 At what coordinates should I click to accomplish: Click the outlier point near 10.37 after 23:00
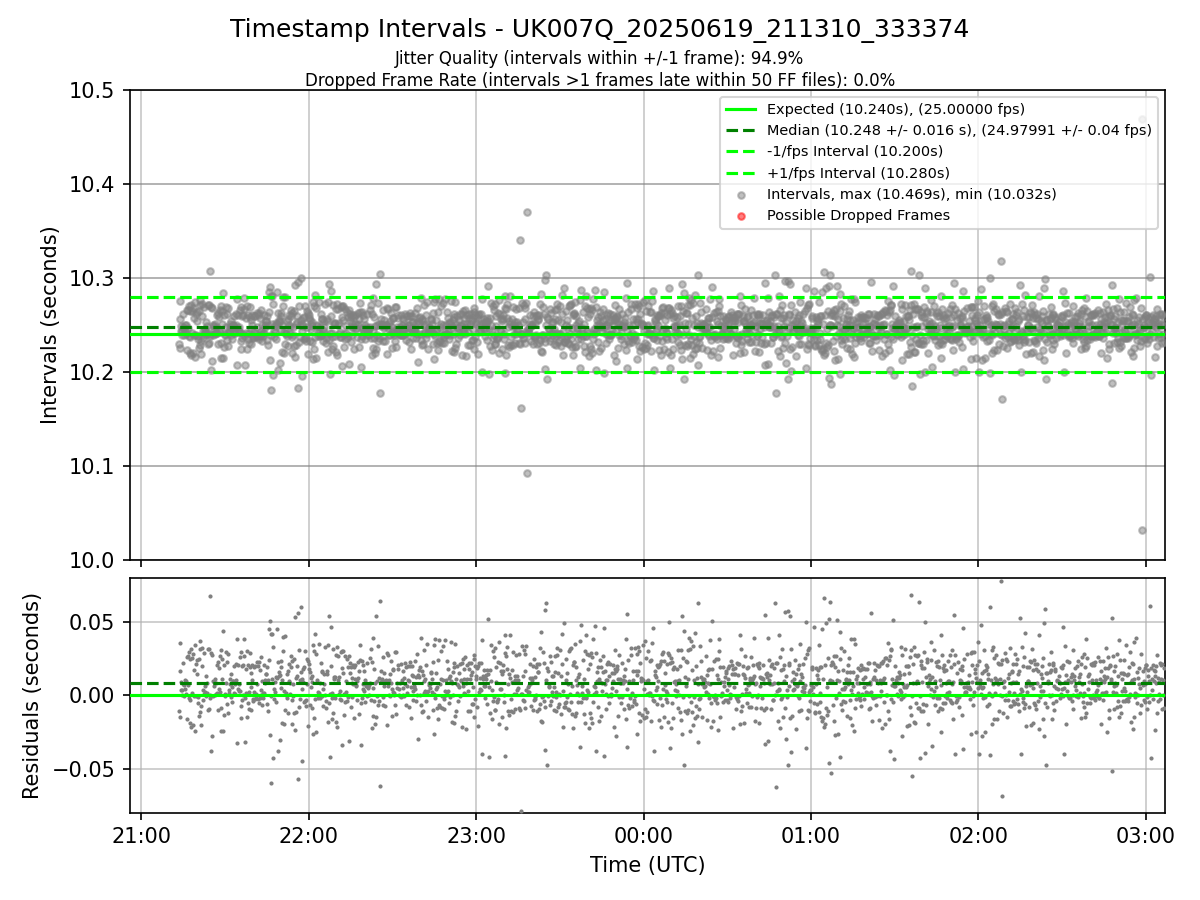(527, 212)
